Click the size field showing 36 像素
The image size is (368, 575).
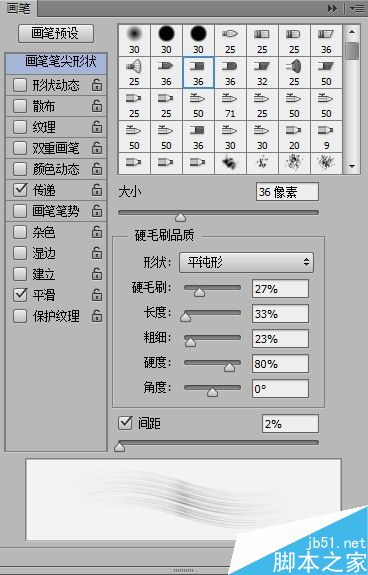pyautogui.click(x=287, y=192)
